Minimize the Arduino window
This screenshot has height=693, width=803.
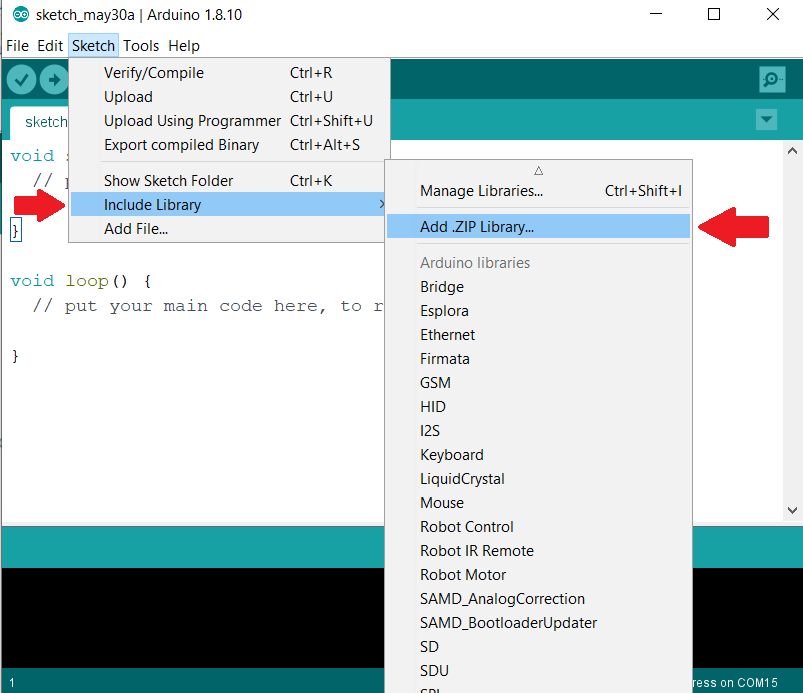pos(656,14)
